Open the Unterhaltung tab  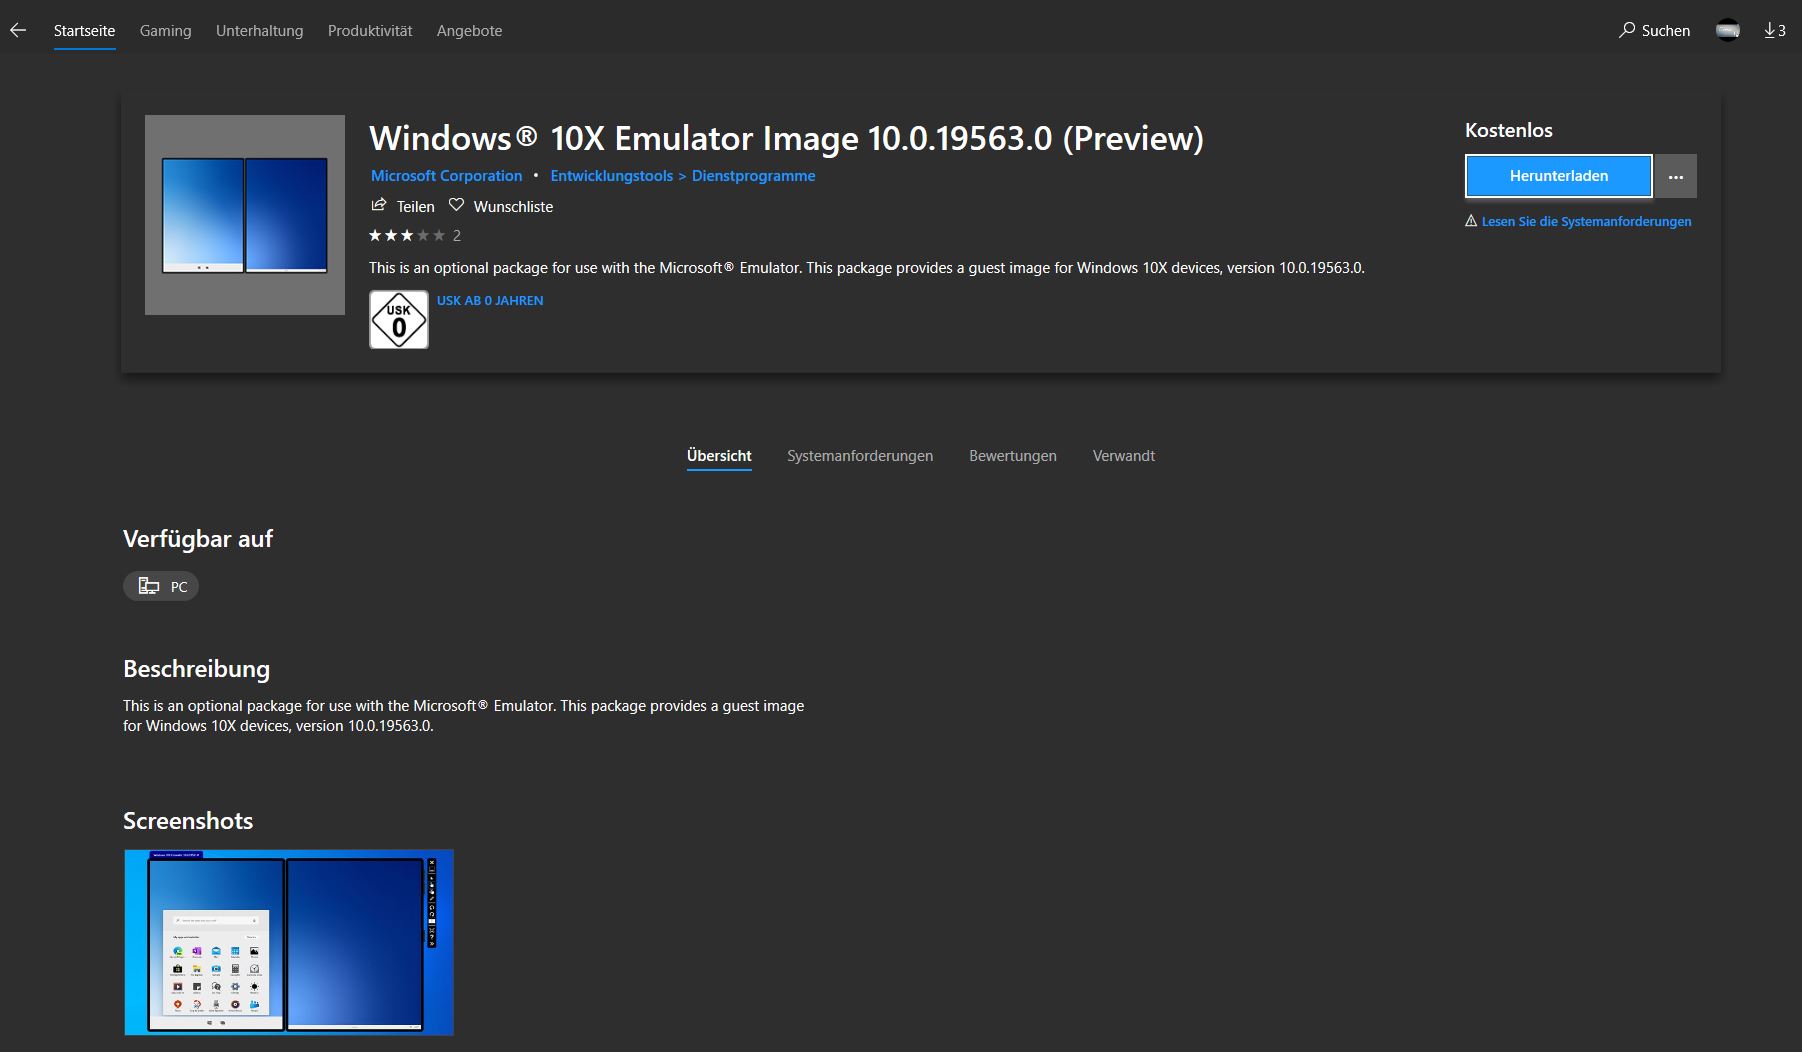[259, 31]
